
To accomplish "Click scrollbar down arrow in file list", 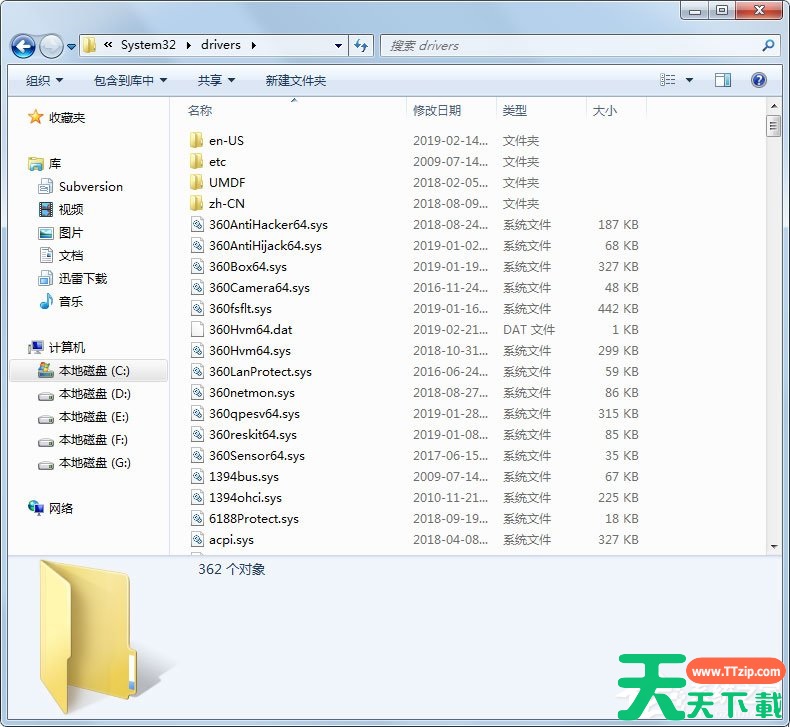I will point(773,547).
